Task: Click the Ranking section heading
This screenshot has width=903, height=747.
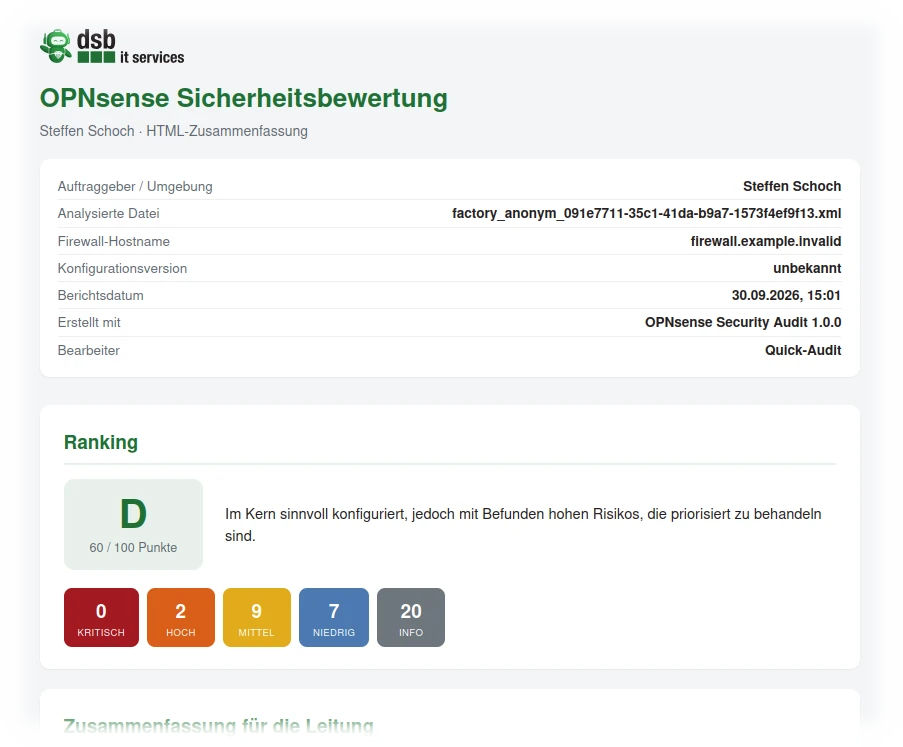Action: point(101,442)
